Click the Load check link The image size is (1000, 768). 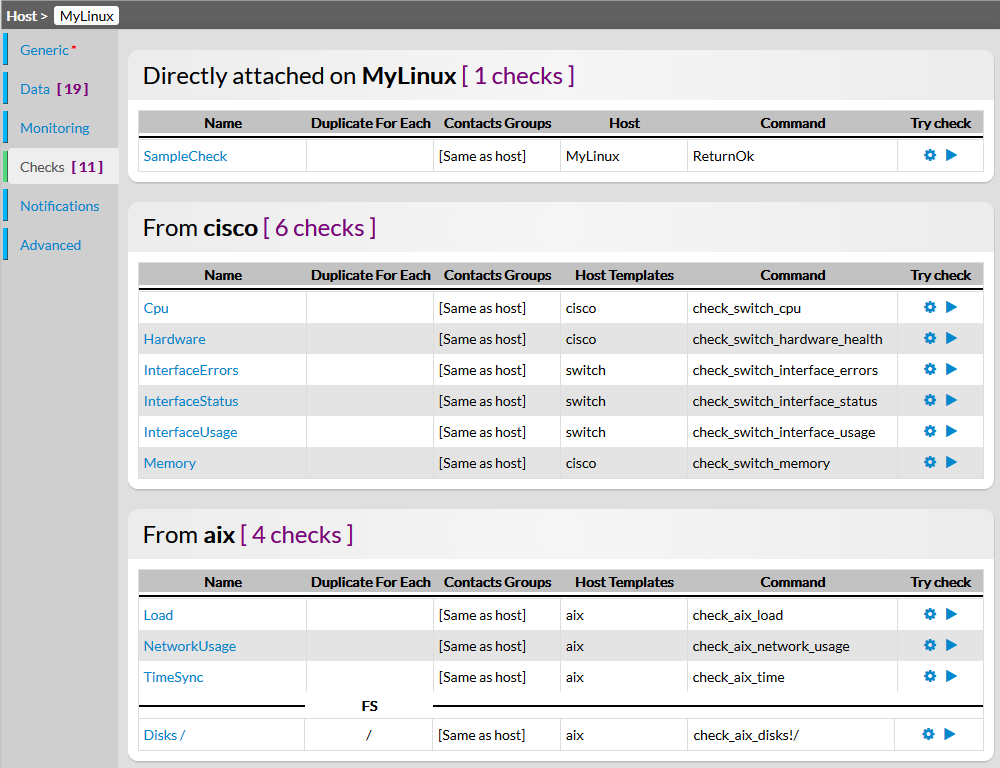click(158, 615)
